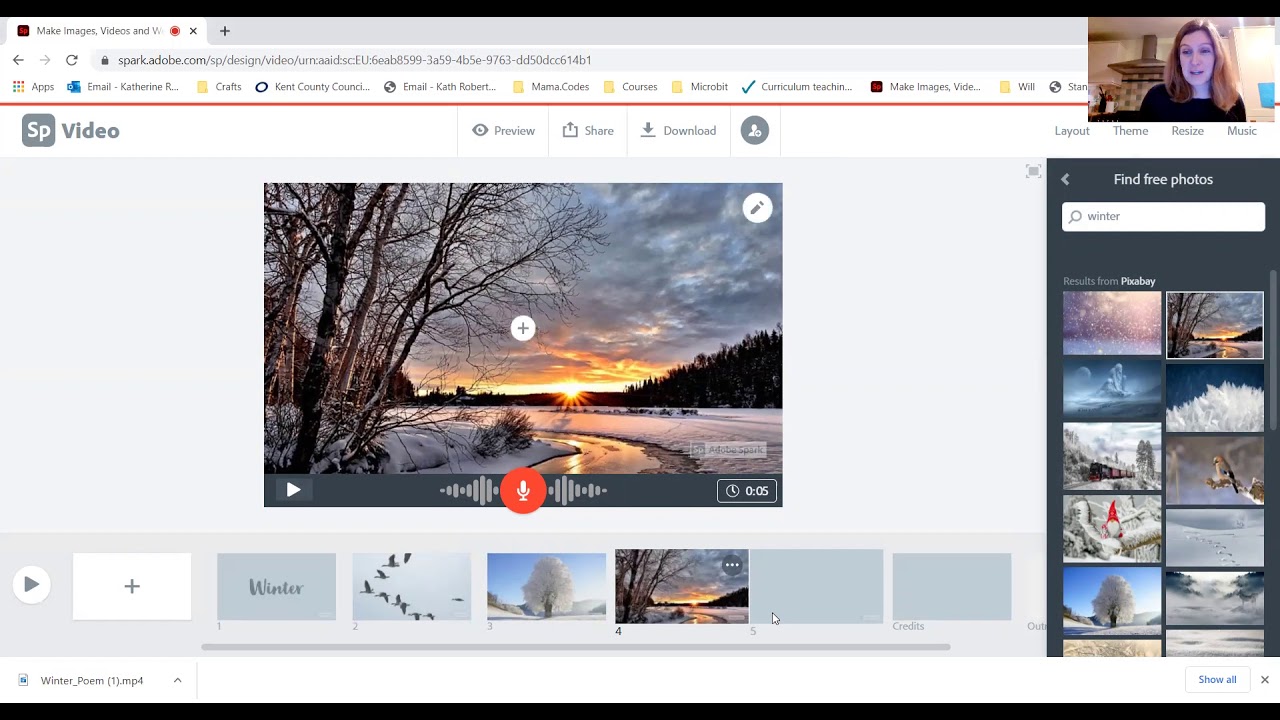Open Will bookmark folder
Screen dimensions: 1280x720
(1017, 87)
